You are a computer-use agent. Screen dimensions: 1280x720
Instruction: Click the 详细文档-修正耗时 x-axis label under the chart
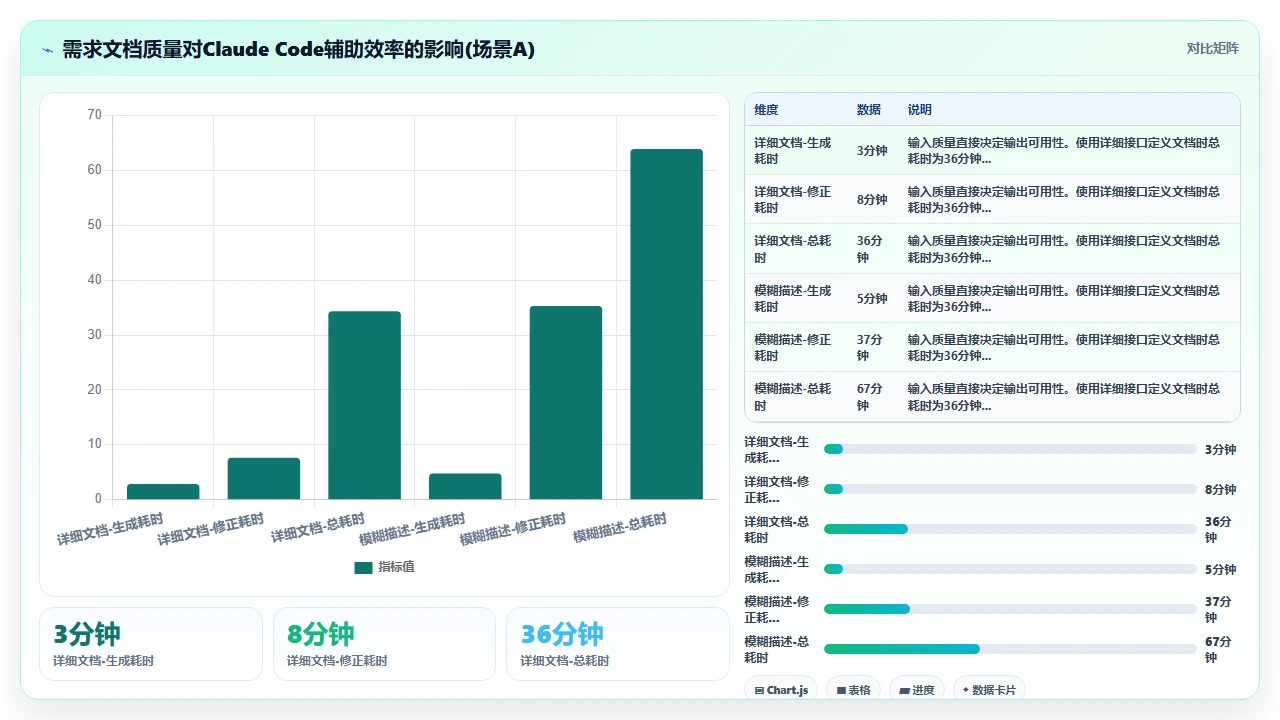(211, 529)
